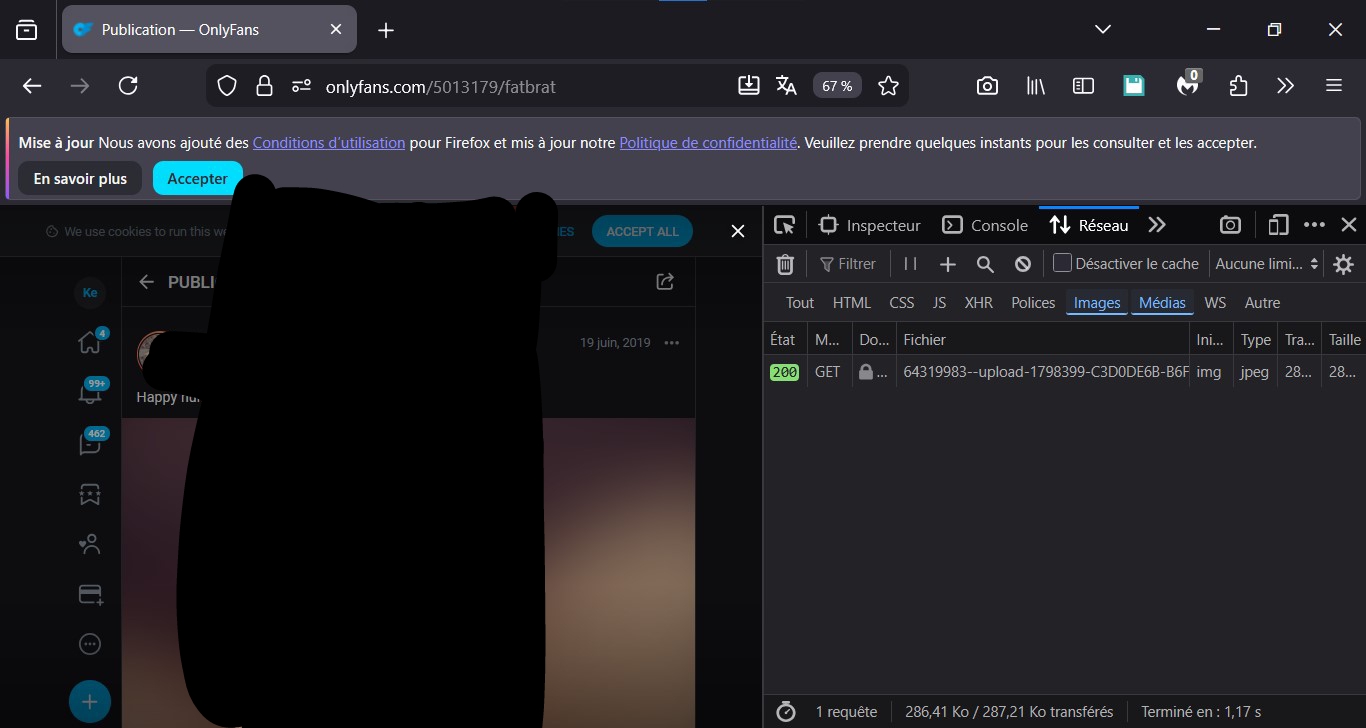Viewport: 1366px width, 728px height.
Task: Pause network recording in DevTools
Action: 910,264
